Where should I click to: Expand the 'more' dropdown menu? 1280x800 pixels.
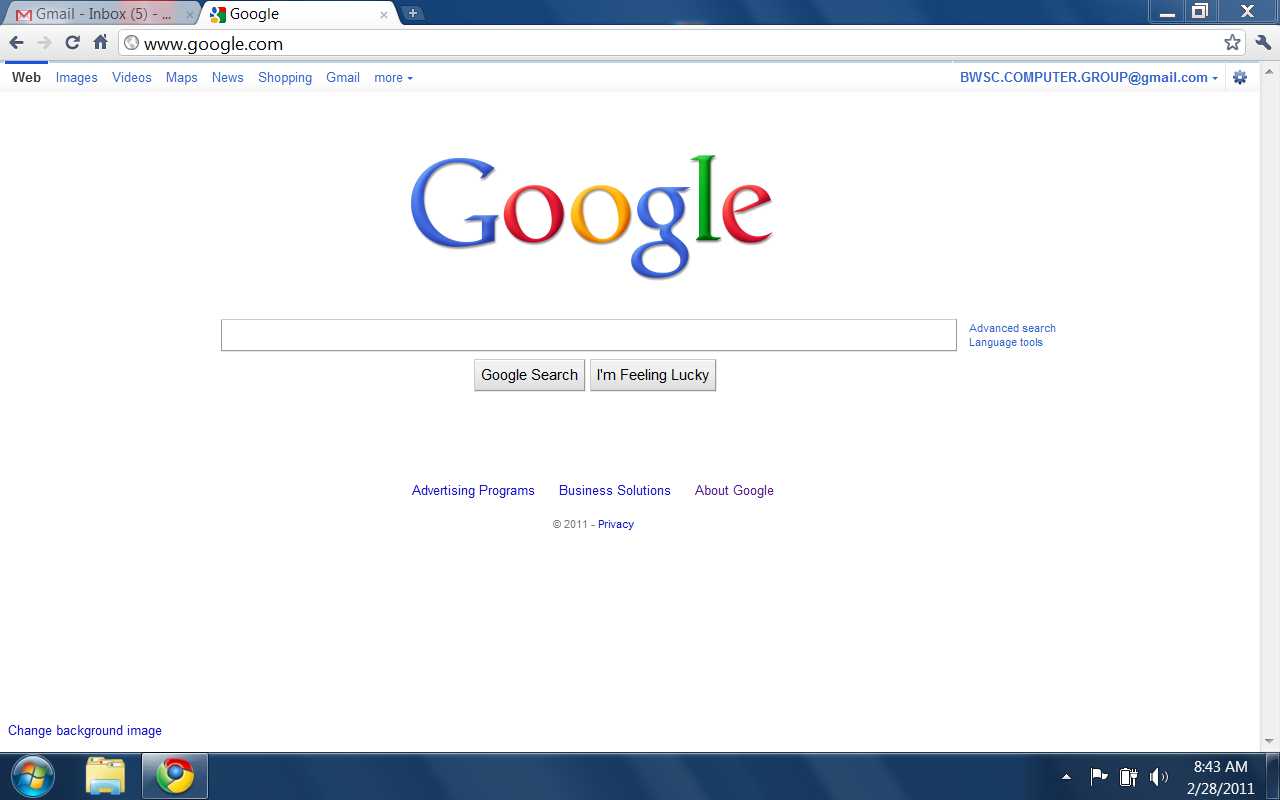393,77
